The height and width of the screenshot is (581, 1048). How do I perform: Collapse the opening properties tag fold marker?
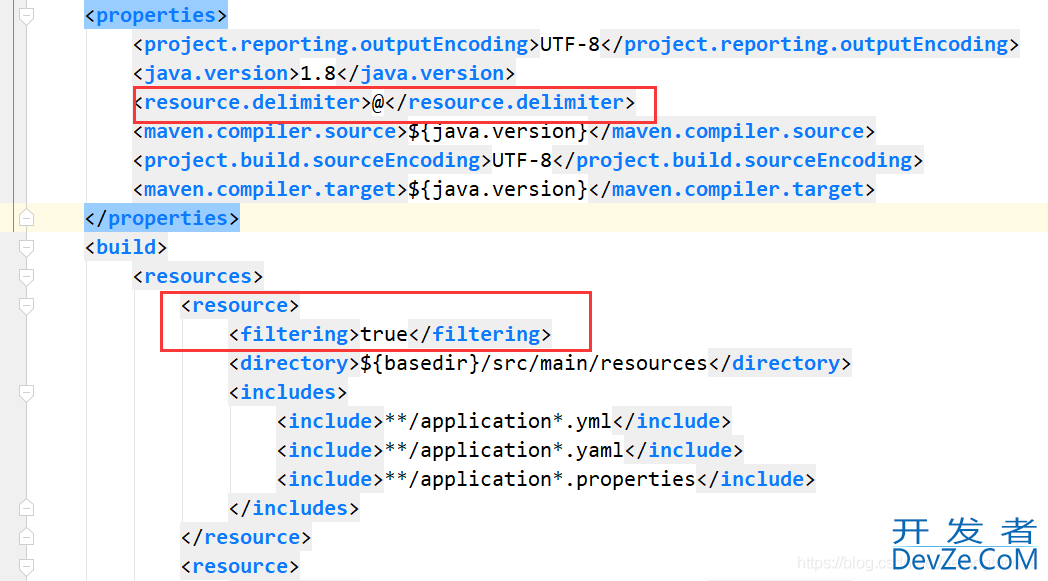pos(26,15)
